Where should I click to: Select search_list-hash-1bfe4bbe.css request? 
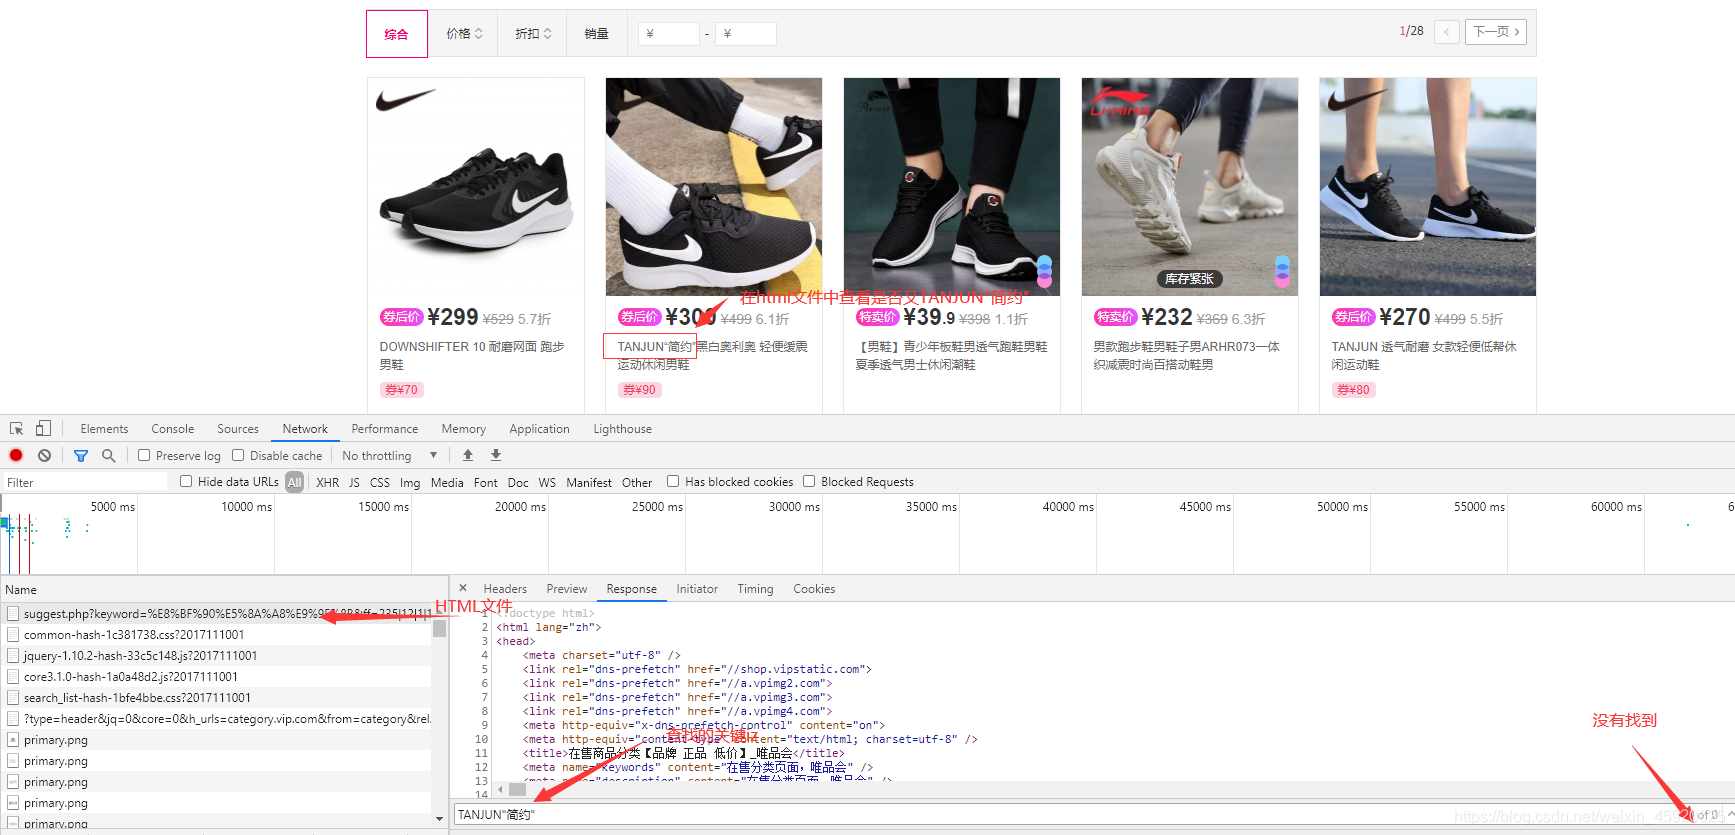pos(218,697)
